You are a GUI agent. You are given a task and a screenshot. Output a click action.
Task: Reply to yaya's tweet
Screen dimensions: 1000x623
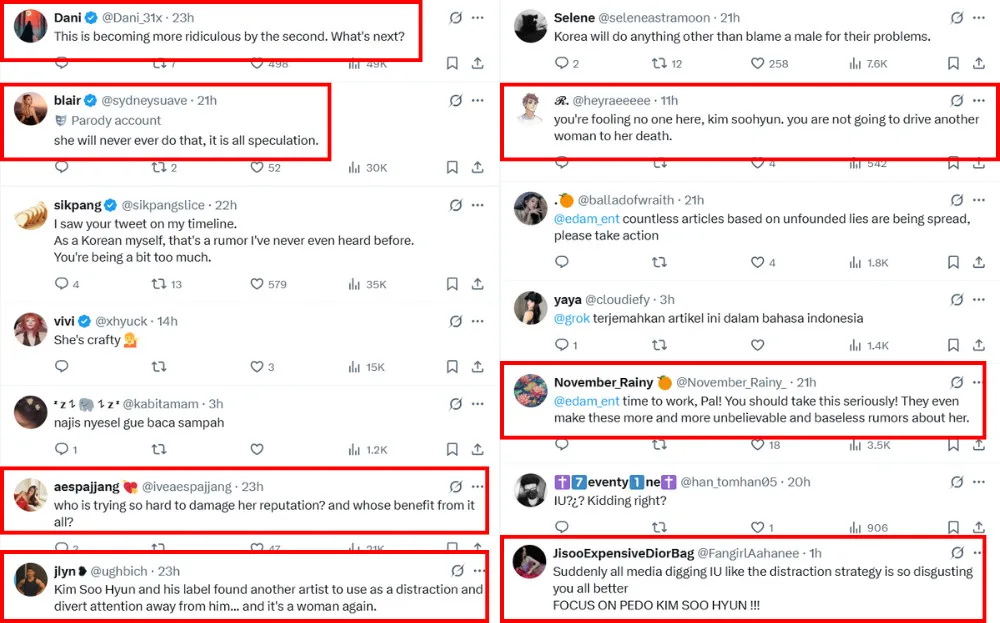point(562,345)
